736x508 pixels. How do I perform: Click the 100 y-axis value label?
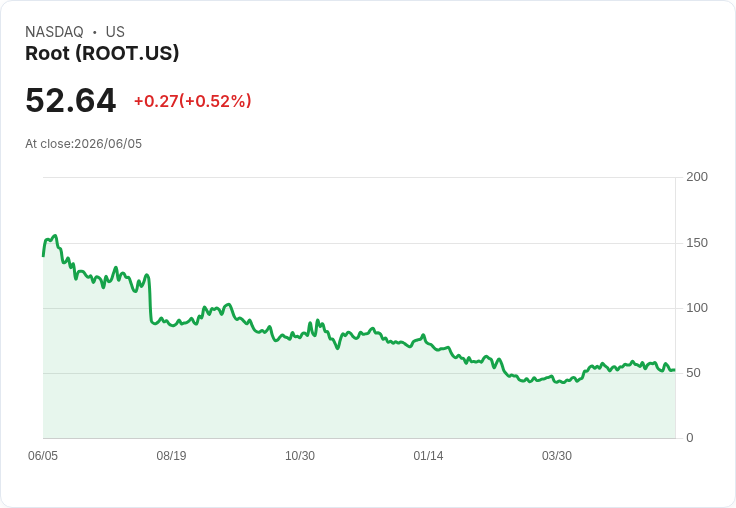(x=697, y=308)
